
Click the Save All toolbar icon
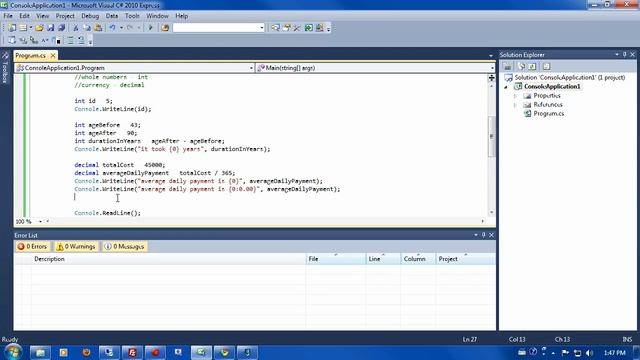61,28
